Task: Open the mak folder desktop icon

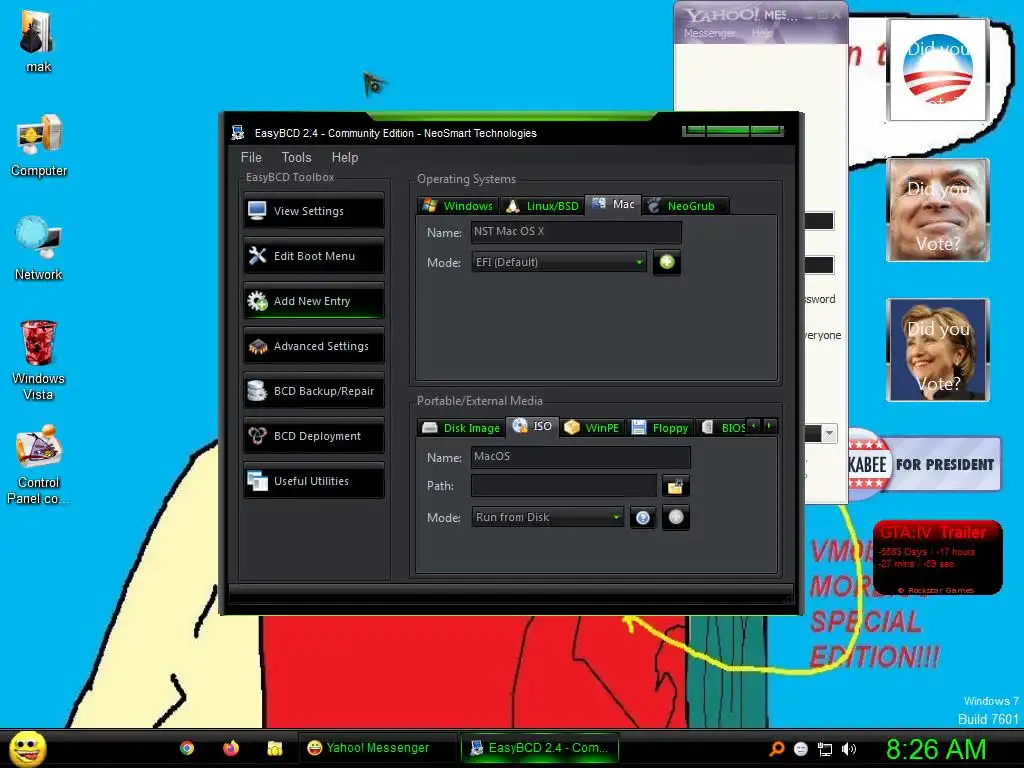Action: click(x=38, y=39)
